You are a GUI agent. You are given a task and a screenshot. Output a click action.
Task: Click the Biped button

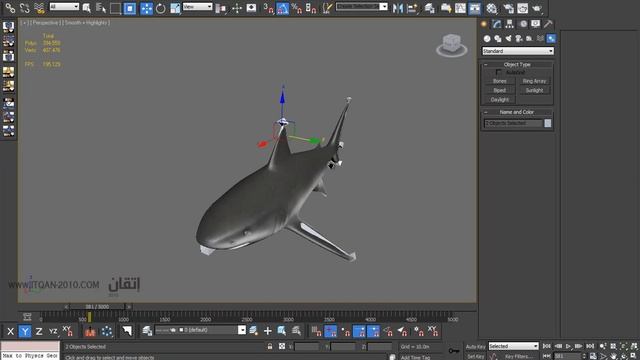(x=500, y=90)
